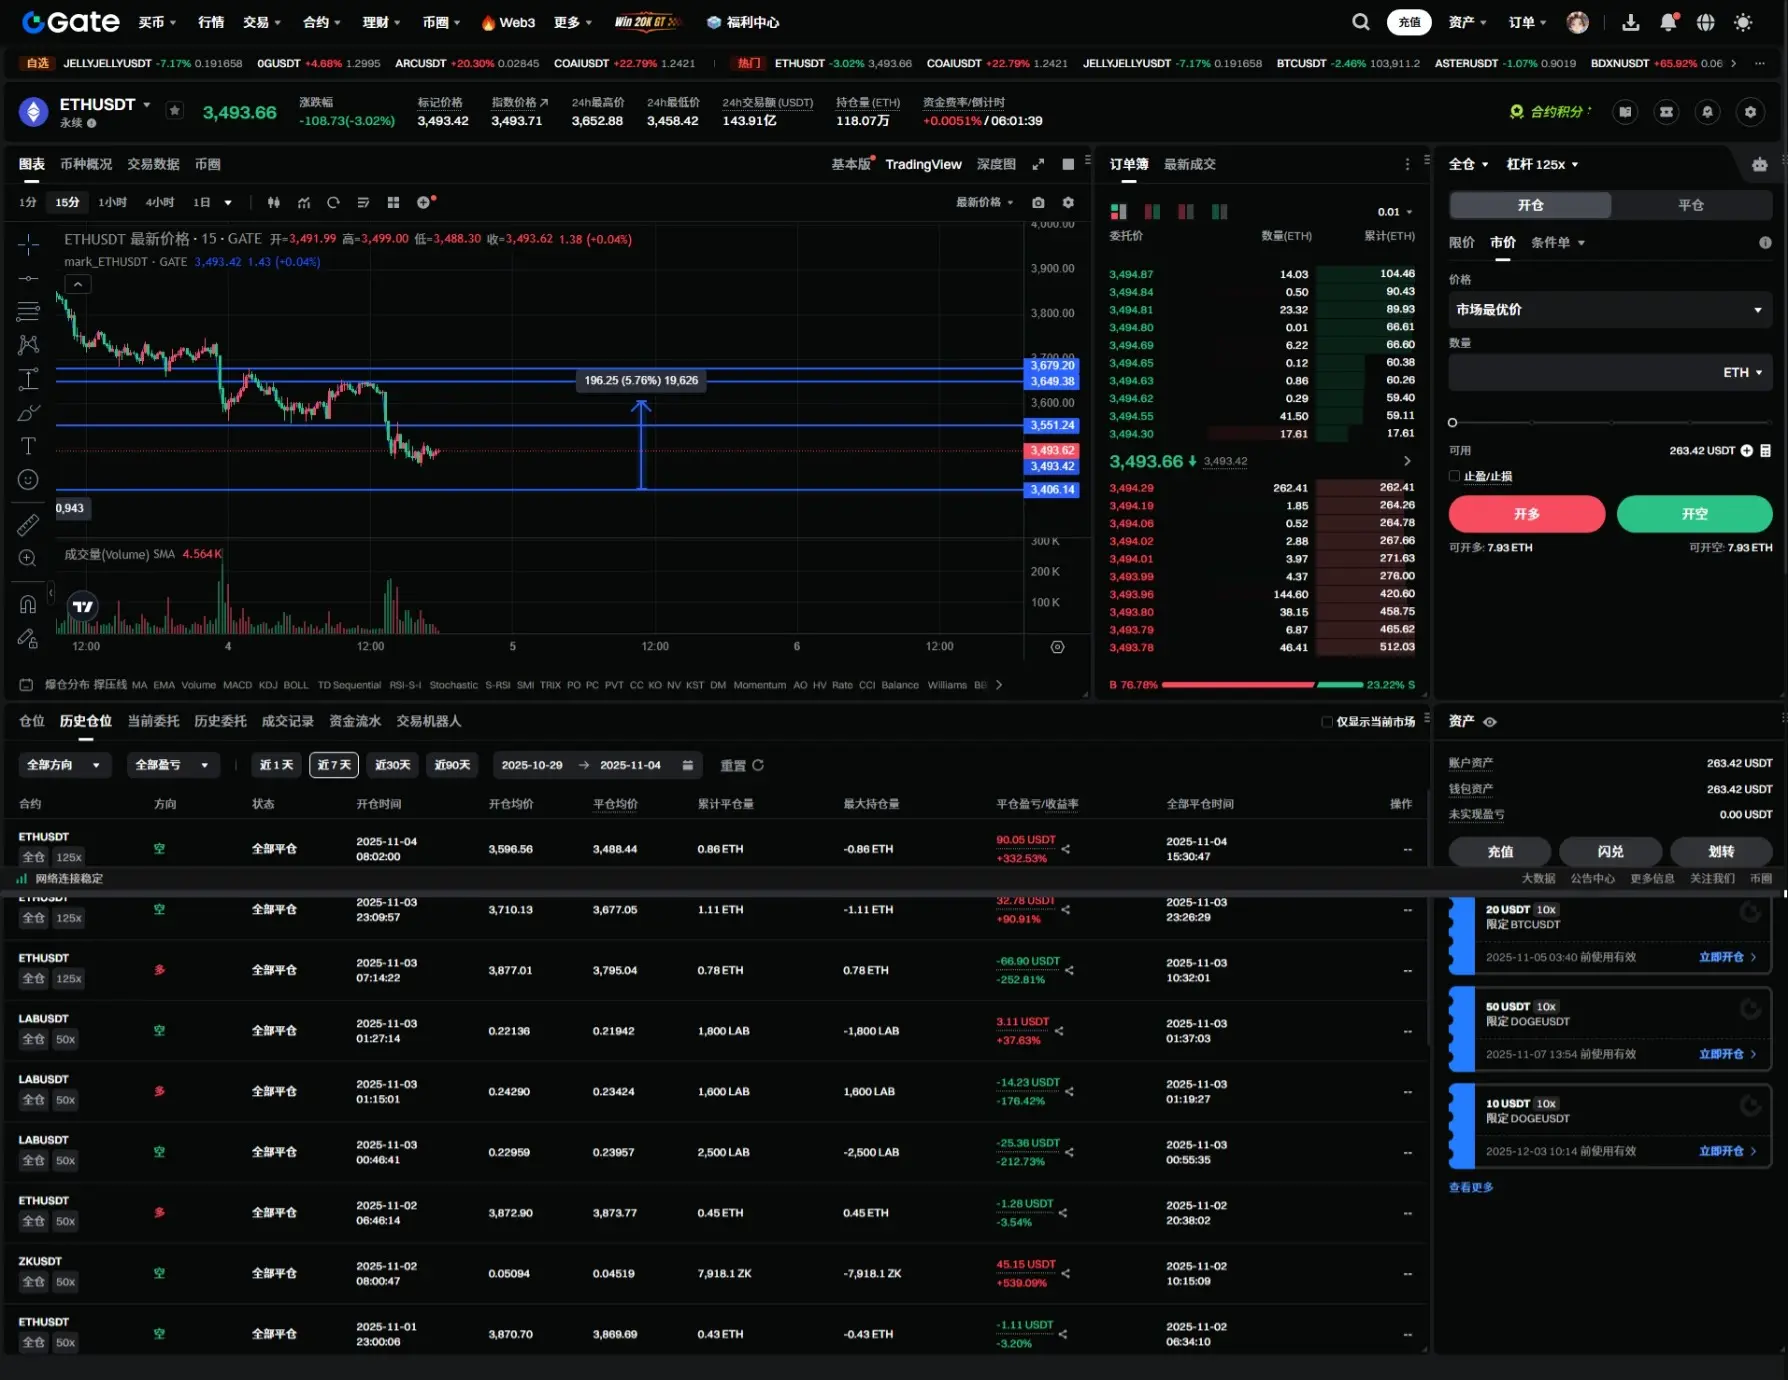This screenshot has width=1788, height=1380.
Task: Check 仅显示当前市场 checkbox
Action: (1327, 722)
